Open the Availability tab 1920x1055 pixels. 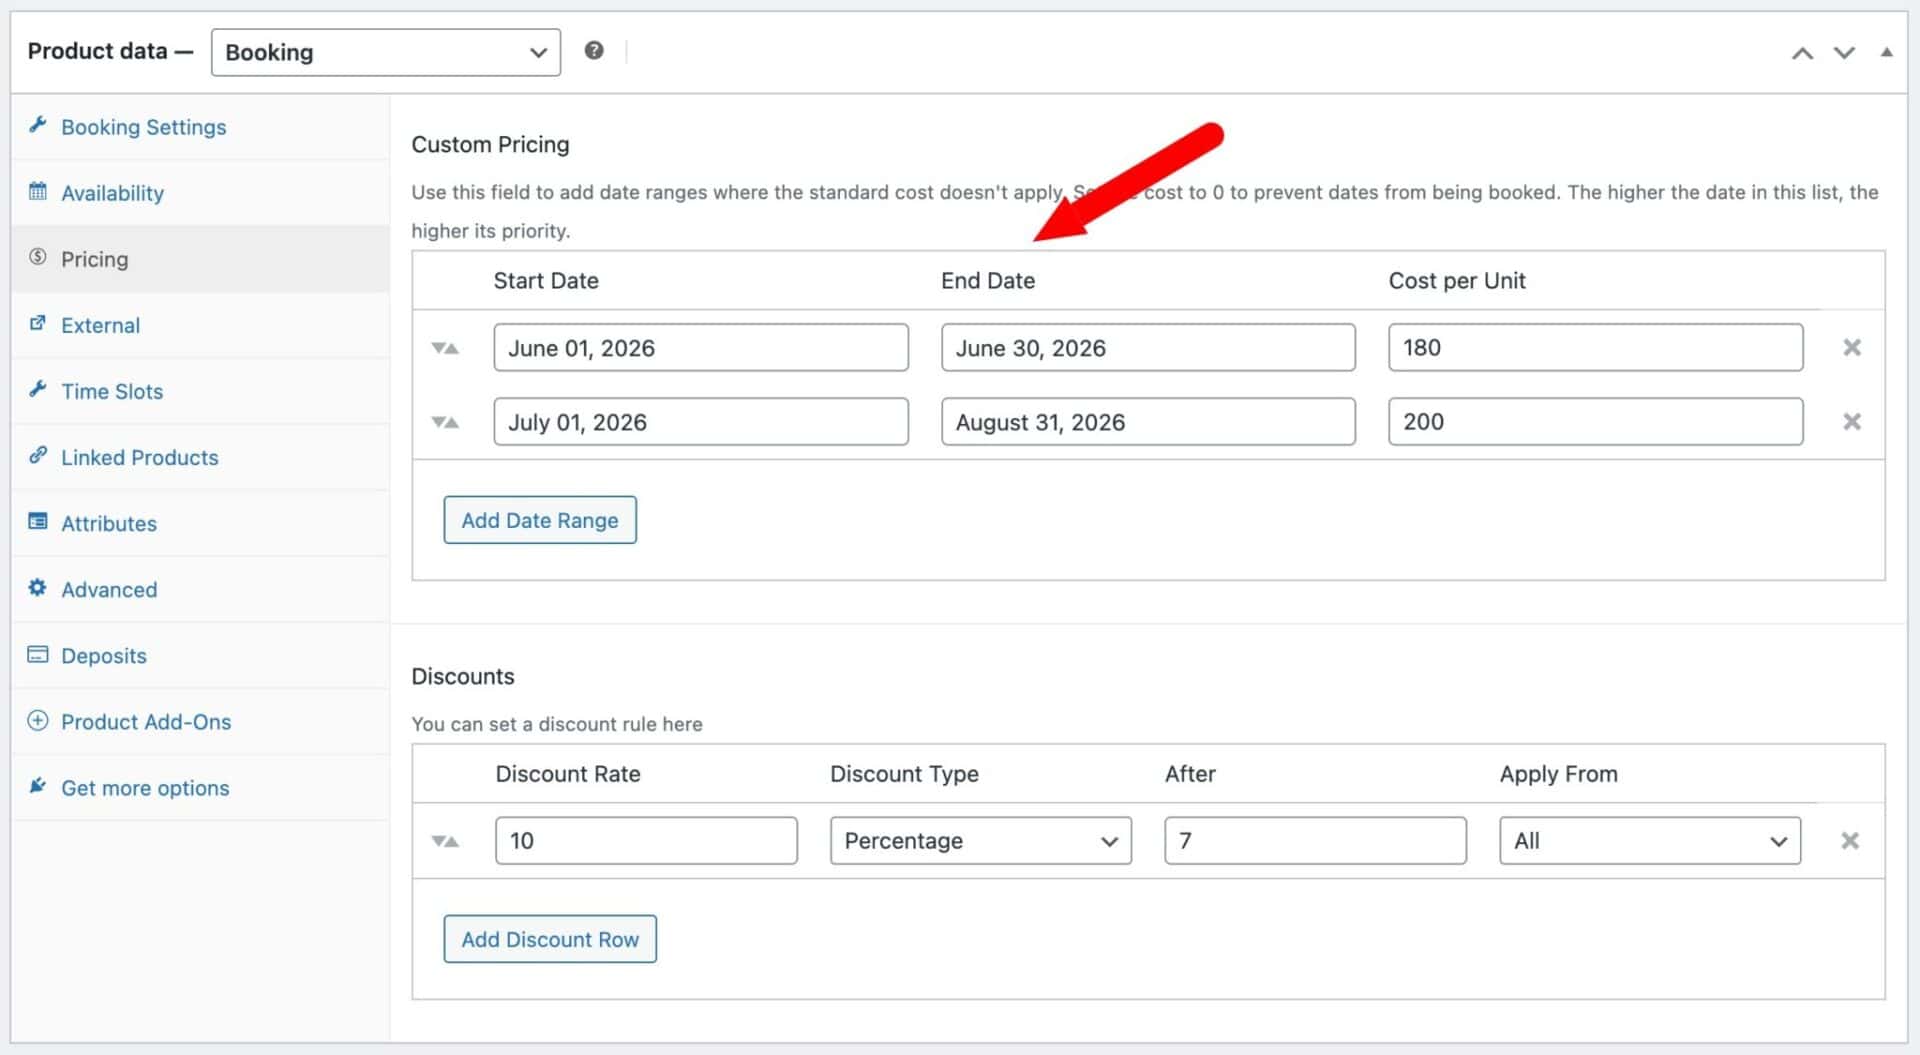point(200,193)
